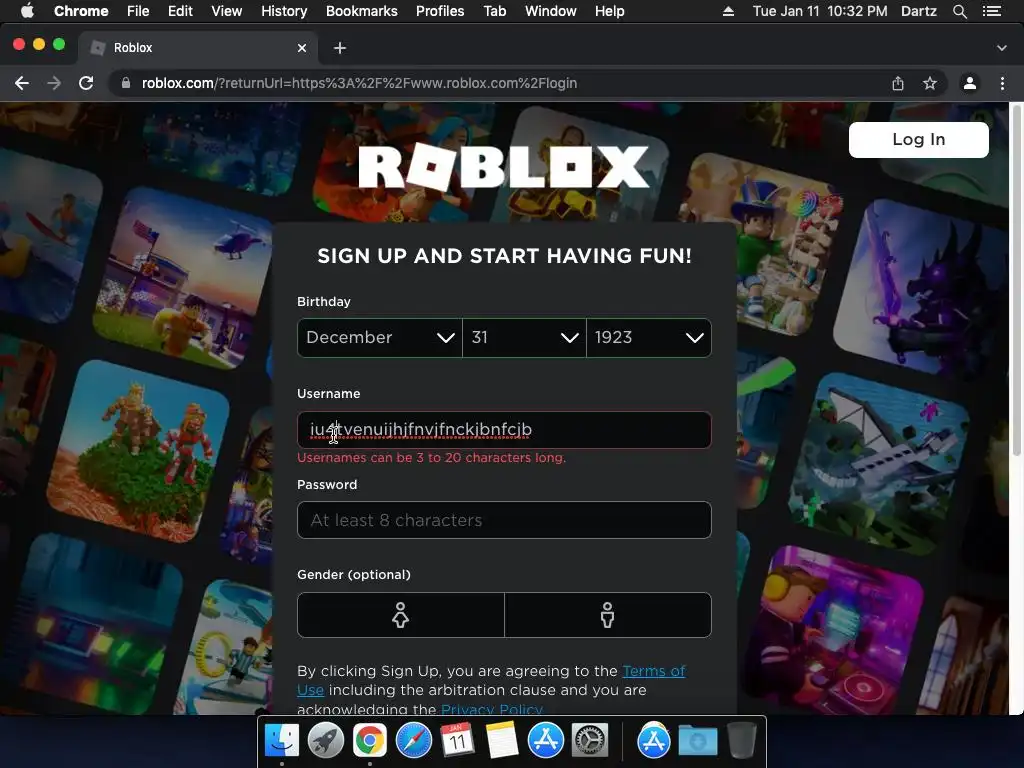Screen dimensions: 1024x768
Task: Open the birthday month dropdown showing December
Action: tap(379, 338)
